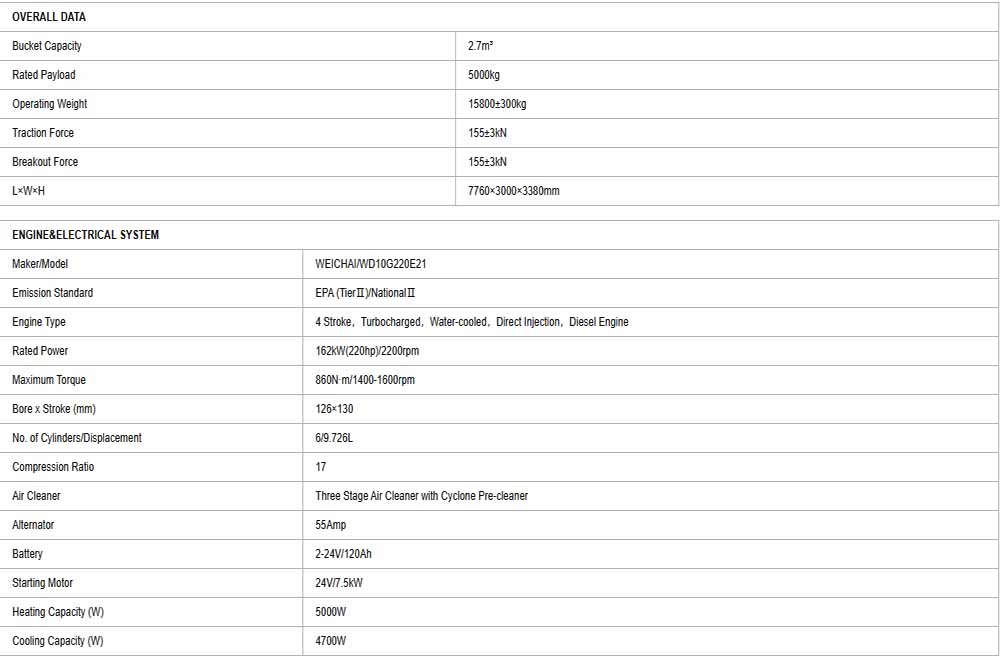Select the Rated Payload 5000kg value

[483, 75]
